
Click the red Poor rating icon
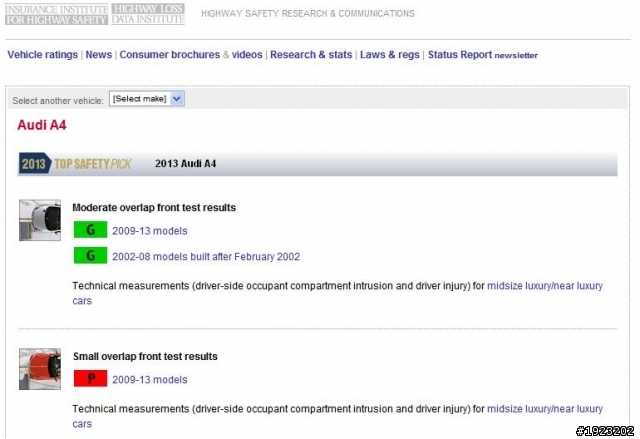pyautogui.click(x=90, y=378)
